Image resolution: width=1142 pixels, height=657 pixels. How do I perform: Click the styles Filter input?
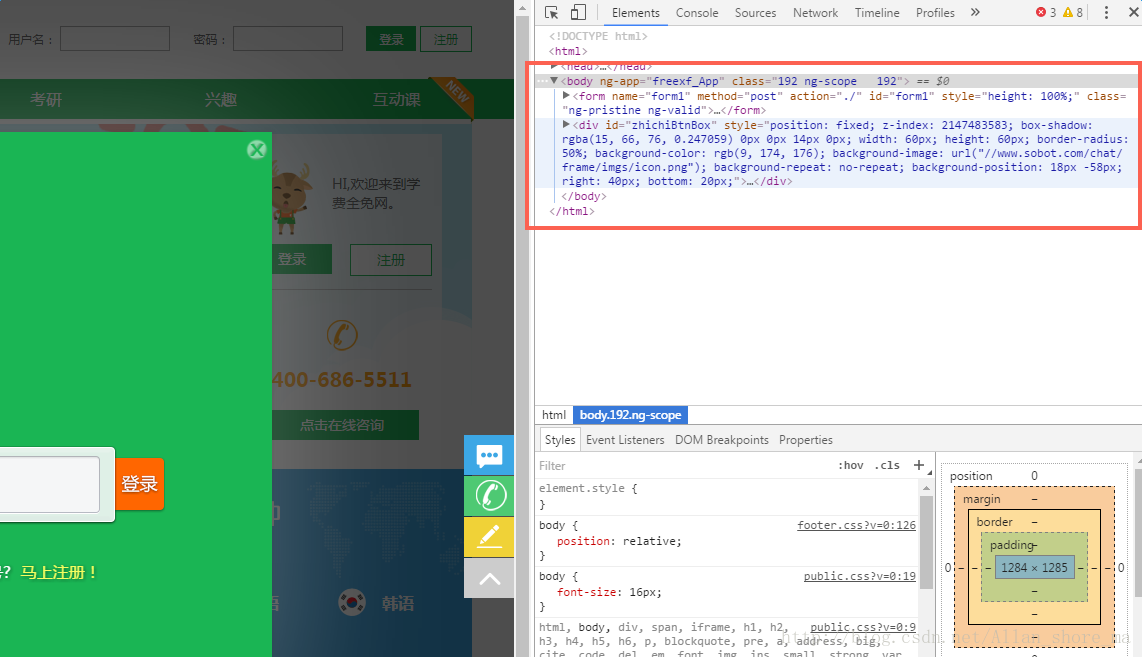(685, 465)
